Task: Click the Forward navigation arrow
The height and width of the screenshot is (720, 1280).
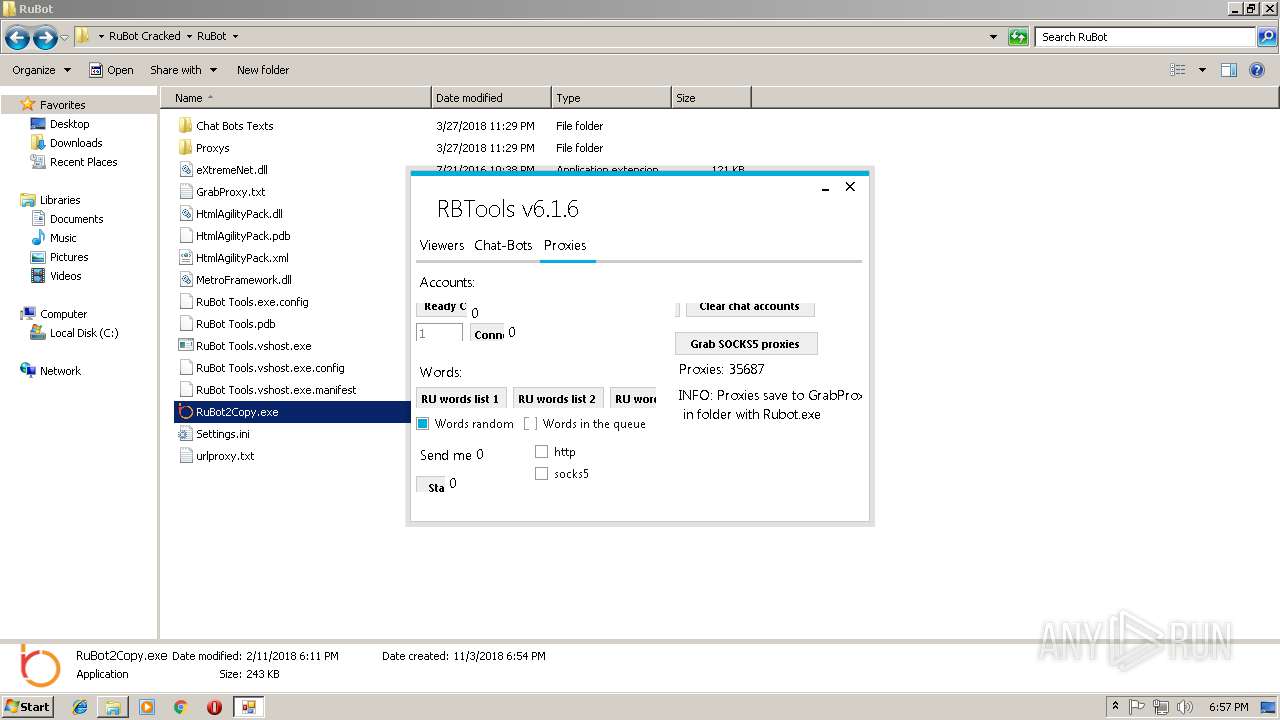Action: point(45,38)
